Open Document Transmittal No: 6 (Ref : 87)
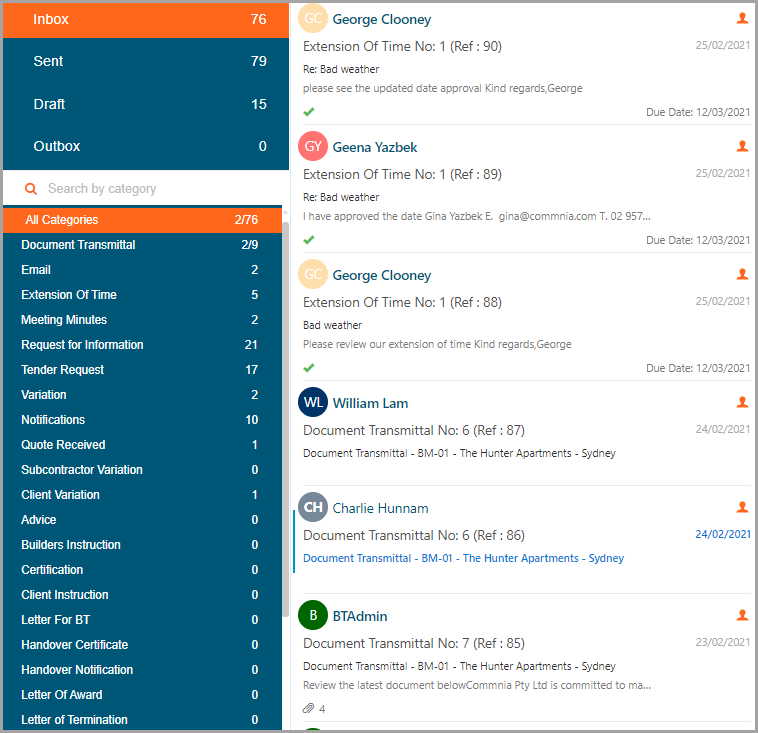 click(x=414, y=430)
